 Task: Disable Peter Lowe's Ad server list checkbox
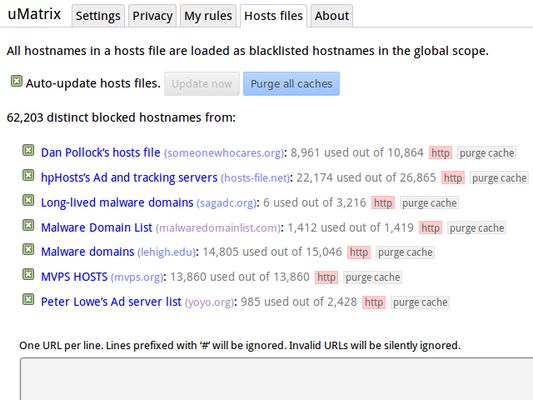28,299
